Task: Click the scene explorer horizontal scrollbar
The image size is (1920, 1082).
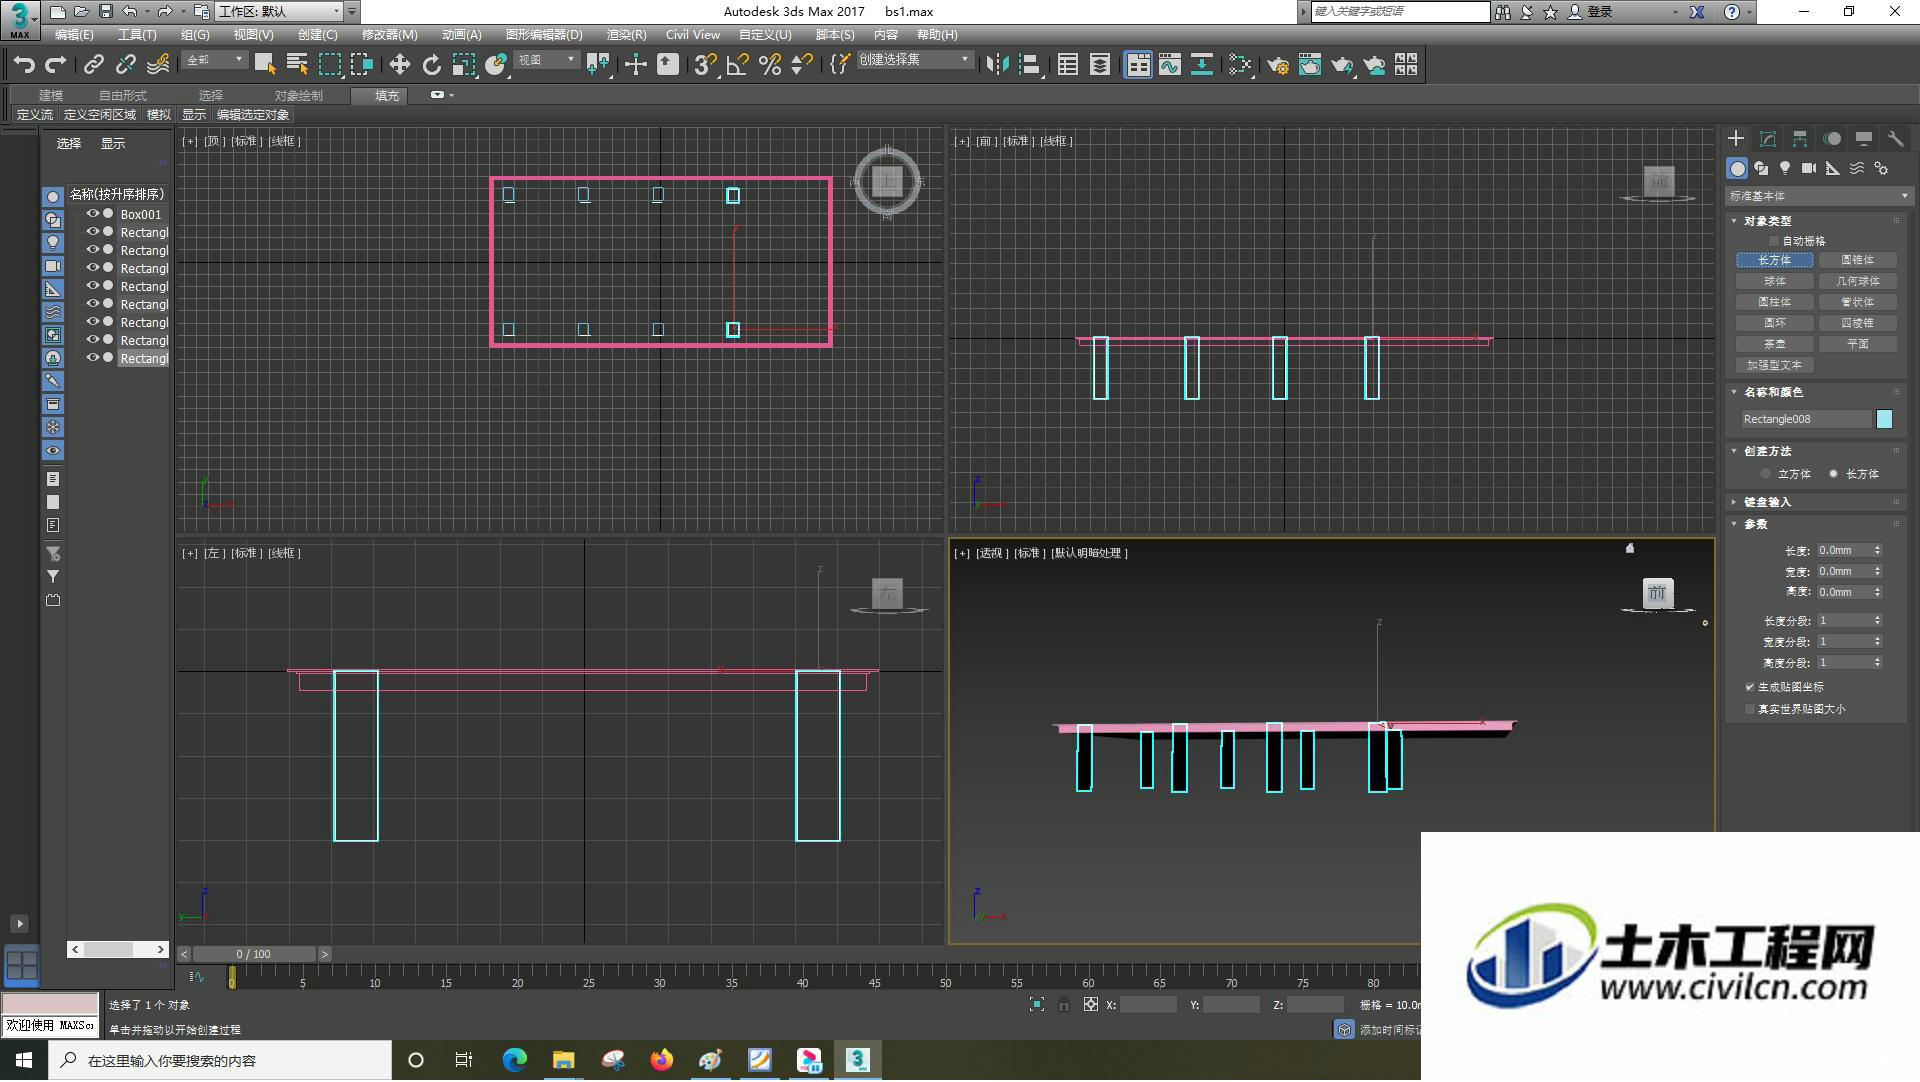Action: 118,949
